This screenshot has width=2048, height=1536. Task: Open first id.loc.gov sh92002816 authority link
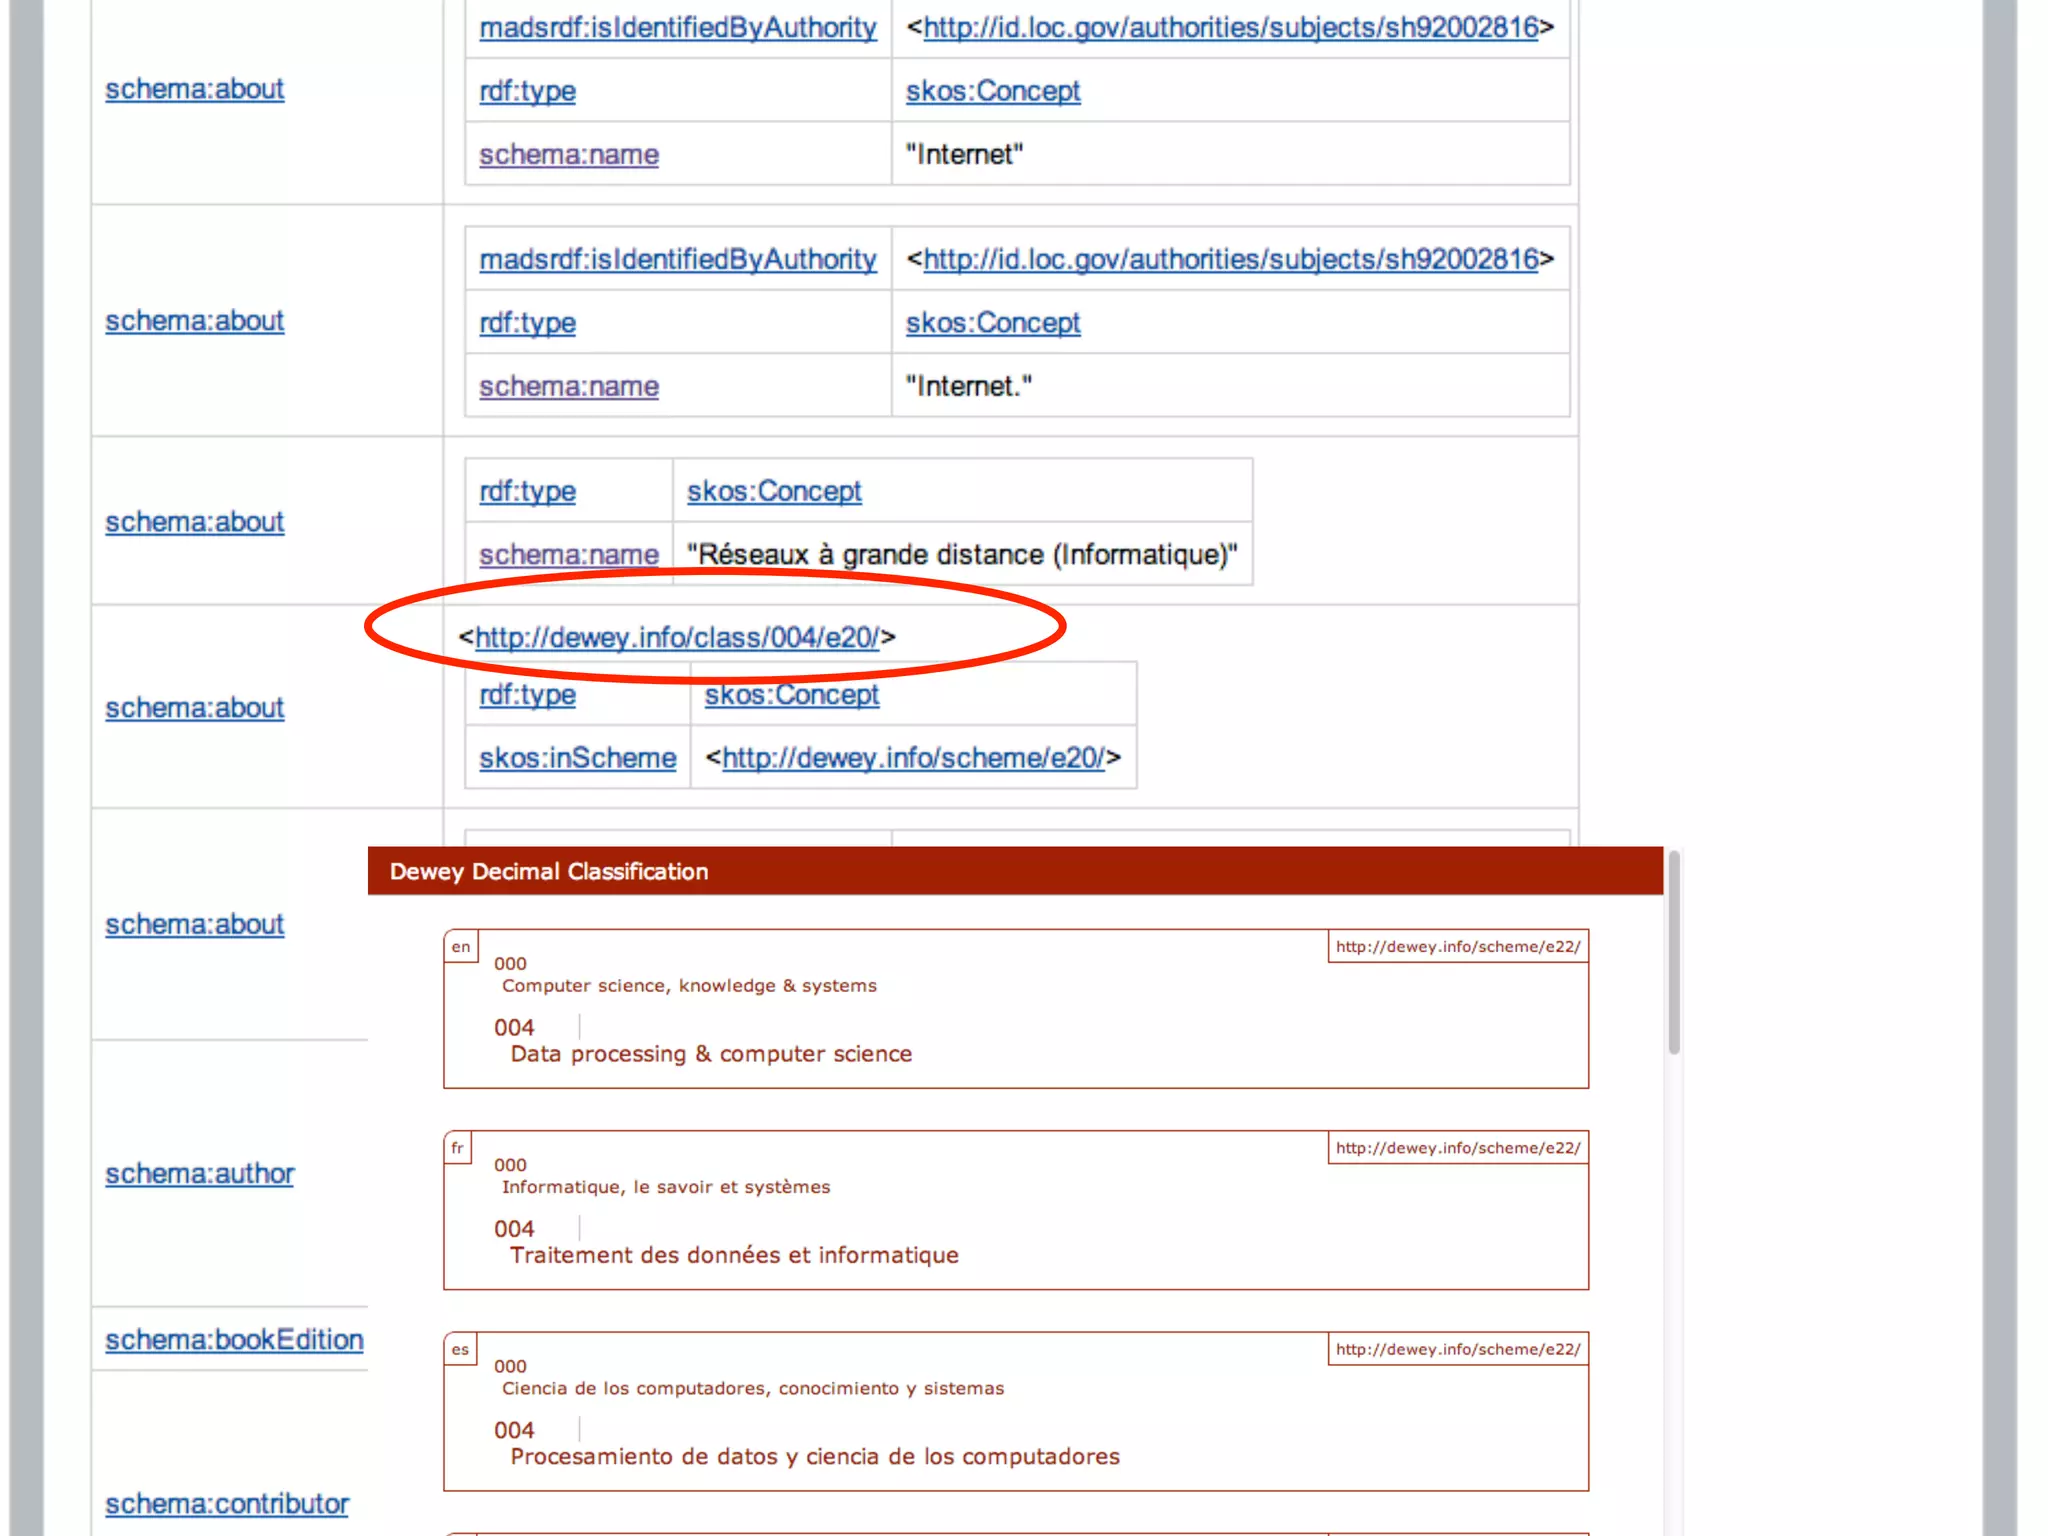(1229, 28)
